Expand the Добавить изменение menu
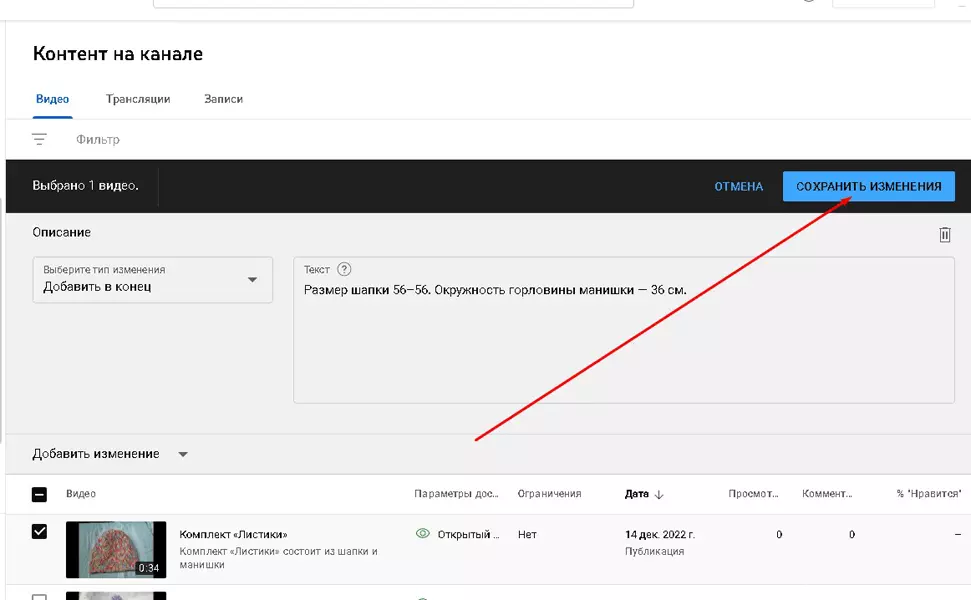 tap(110, 454)
